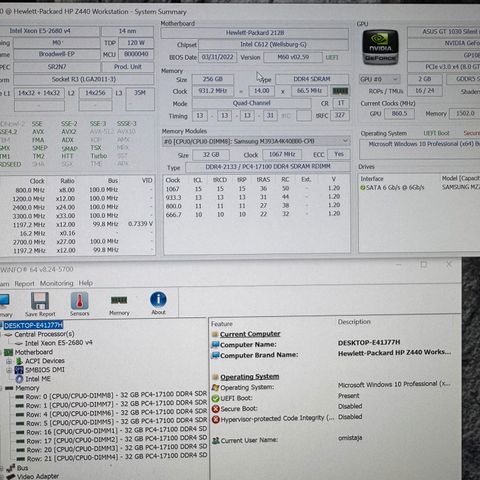
Task: Open the Report menu
Action: (x=24, y=284)
